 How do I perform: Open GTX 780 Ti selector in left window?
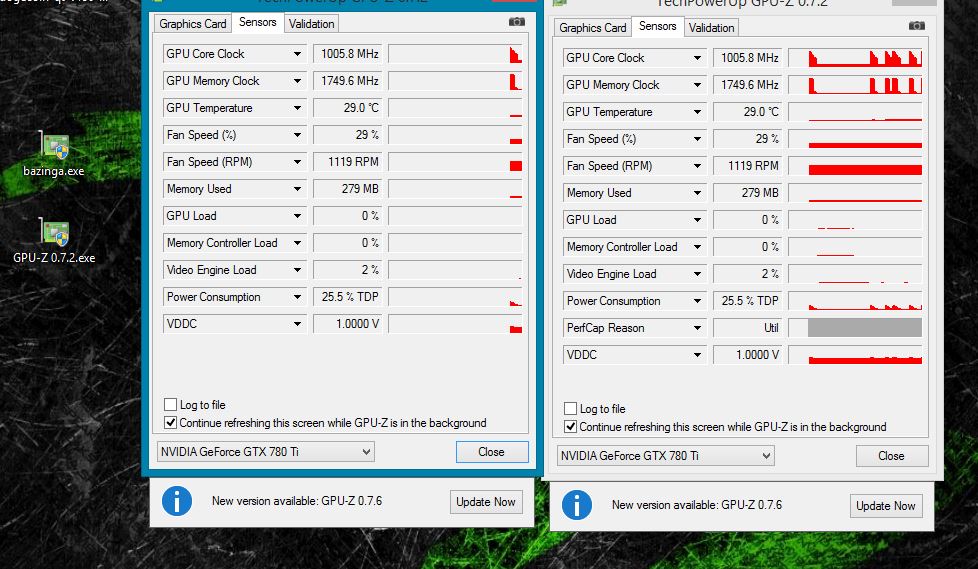point(265,452)
